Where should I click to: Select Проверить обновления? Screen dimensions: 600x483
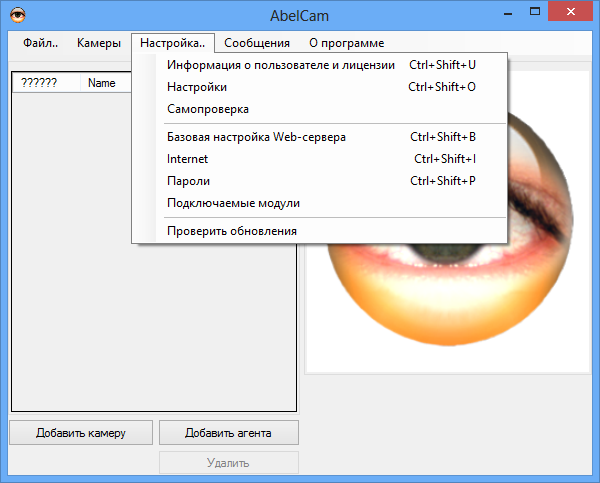(320, 231)
